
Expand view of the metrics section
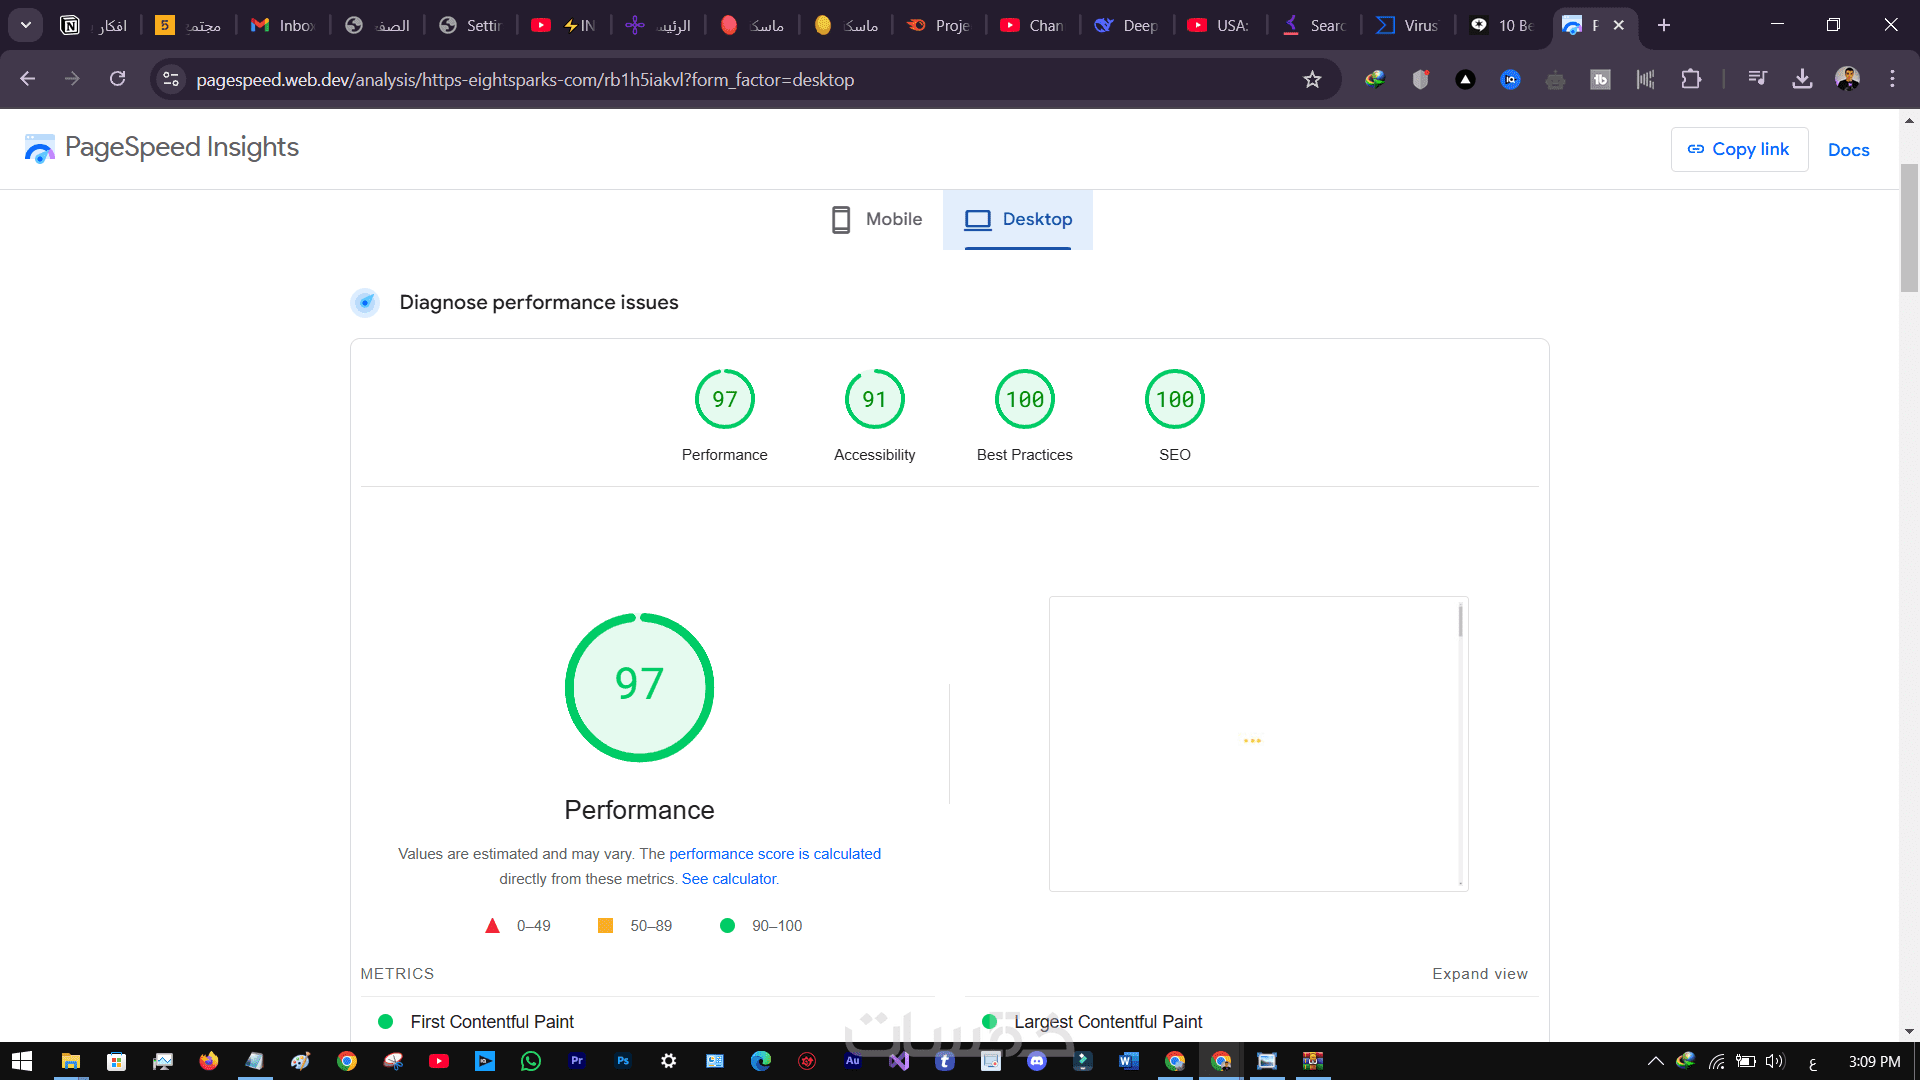point(1479,974)
